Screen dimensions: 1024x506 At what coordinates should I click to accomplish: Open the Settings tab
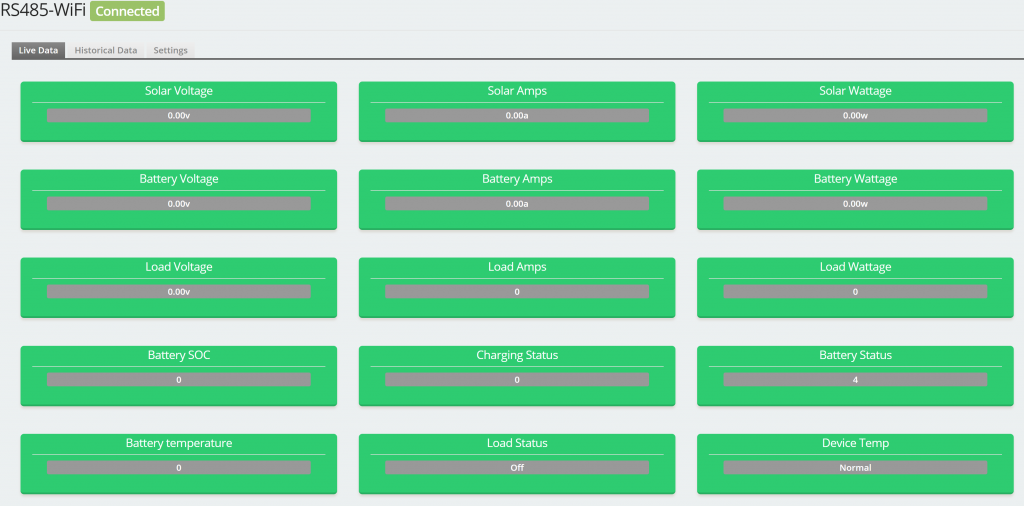pyautogui.click(x=170, y=50)
